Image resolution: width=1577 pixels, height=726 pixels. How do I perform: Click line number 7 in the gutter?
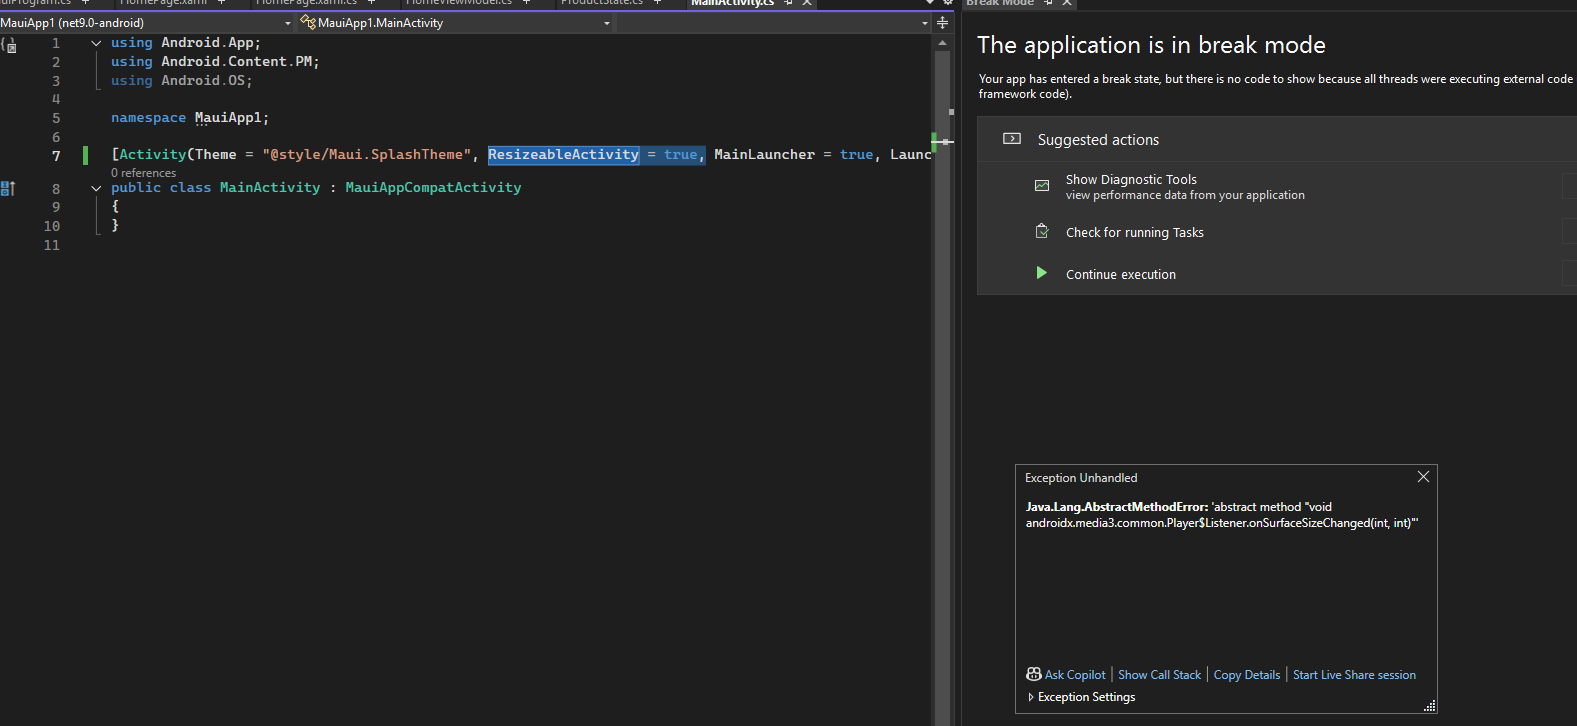coord(56,155)
